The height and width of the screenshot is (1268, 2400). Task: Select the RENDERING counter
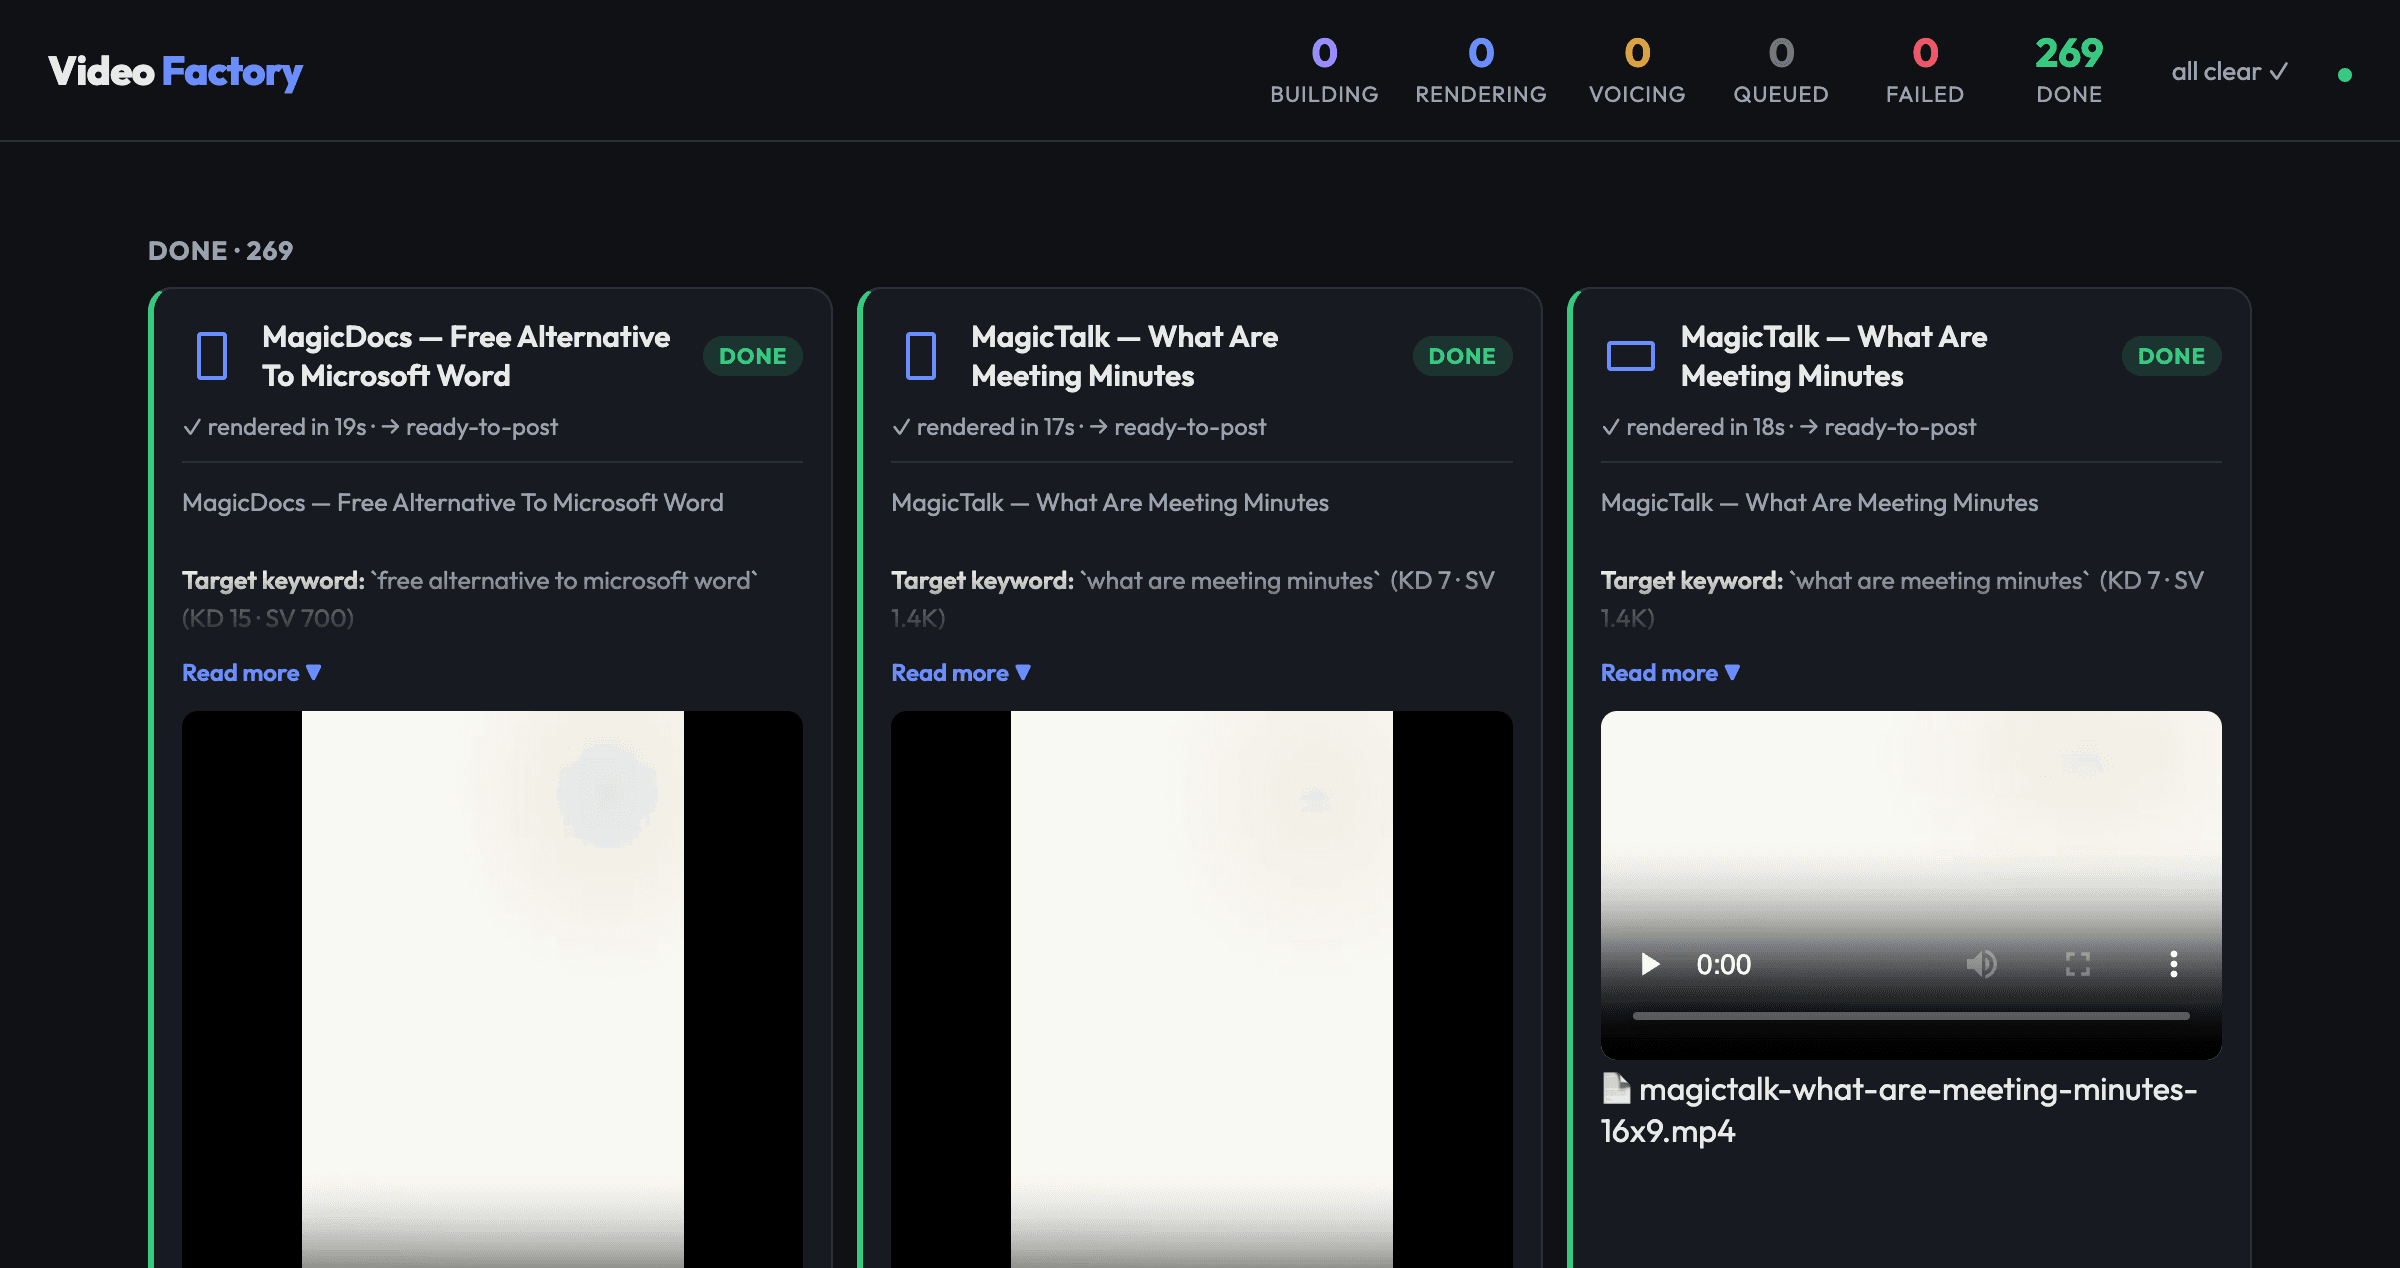click(x=1481, y=70)
